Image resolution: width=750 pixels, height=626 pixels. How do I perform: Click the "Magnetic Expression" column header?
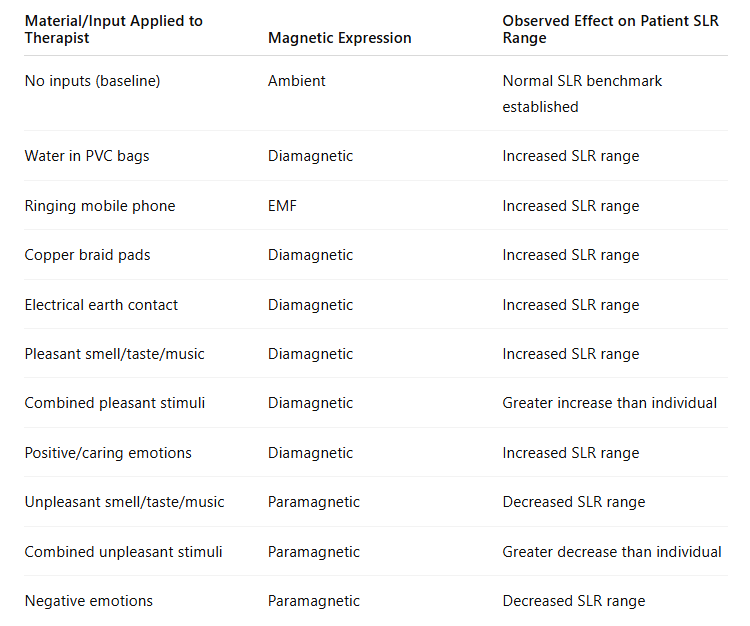339,38
